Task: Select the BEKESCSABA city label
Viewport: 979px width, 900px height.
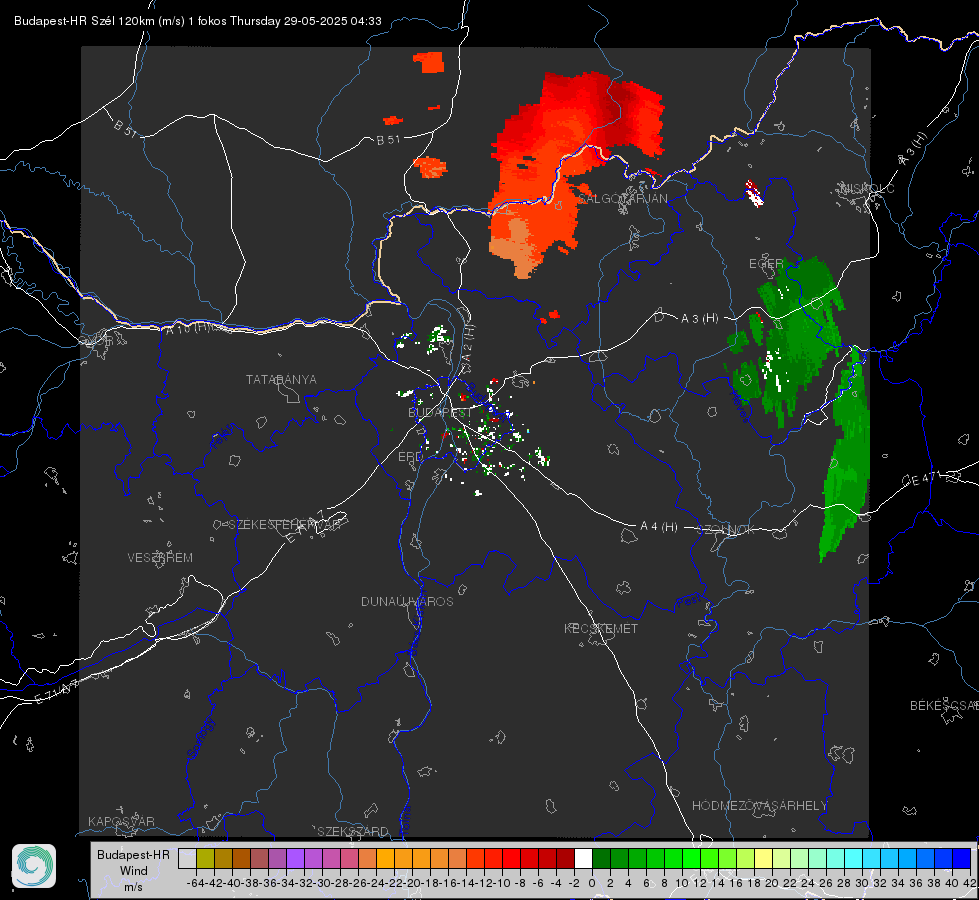Action: point(944,706)
